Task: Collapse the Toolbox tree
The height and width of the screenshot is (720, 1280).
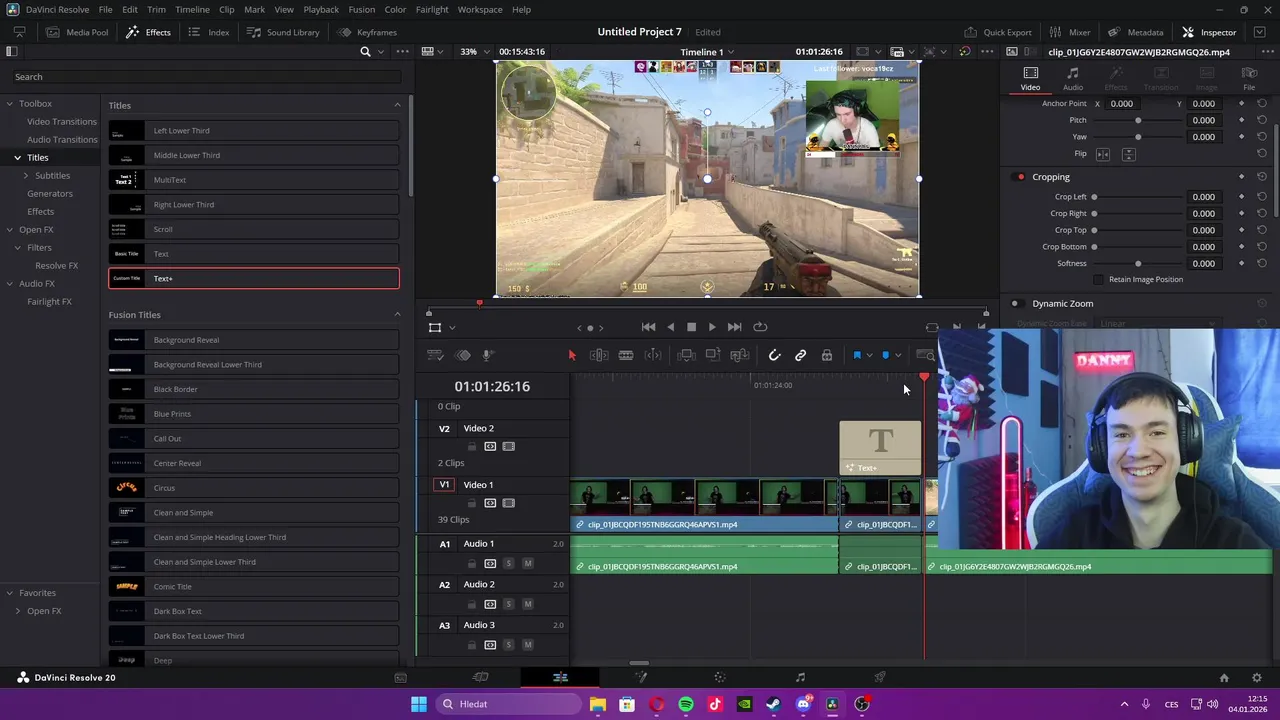Action: pyautogui.click(x=9, y=103)
